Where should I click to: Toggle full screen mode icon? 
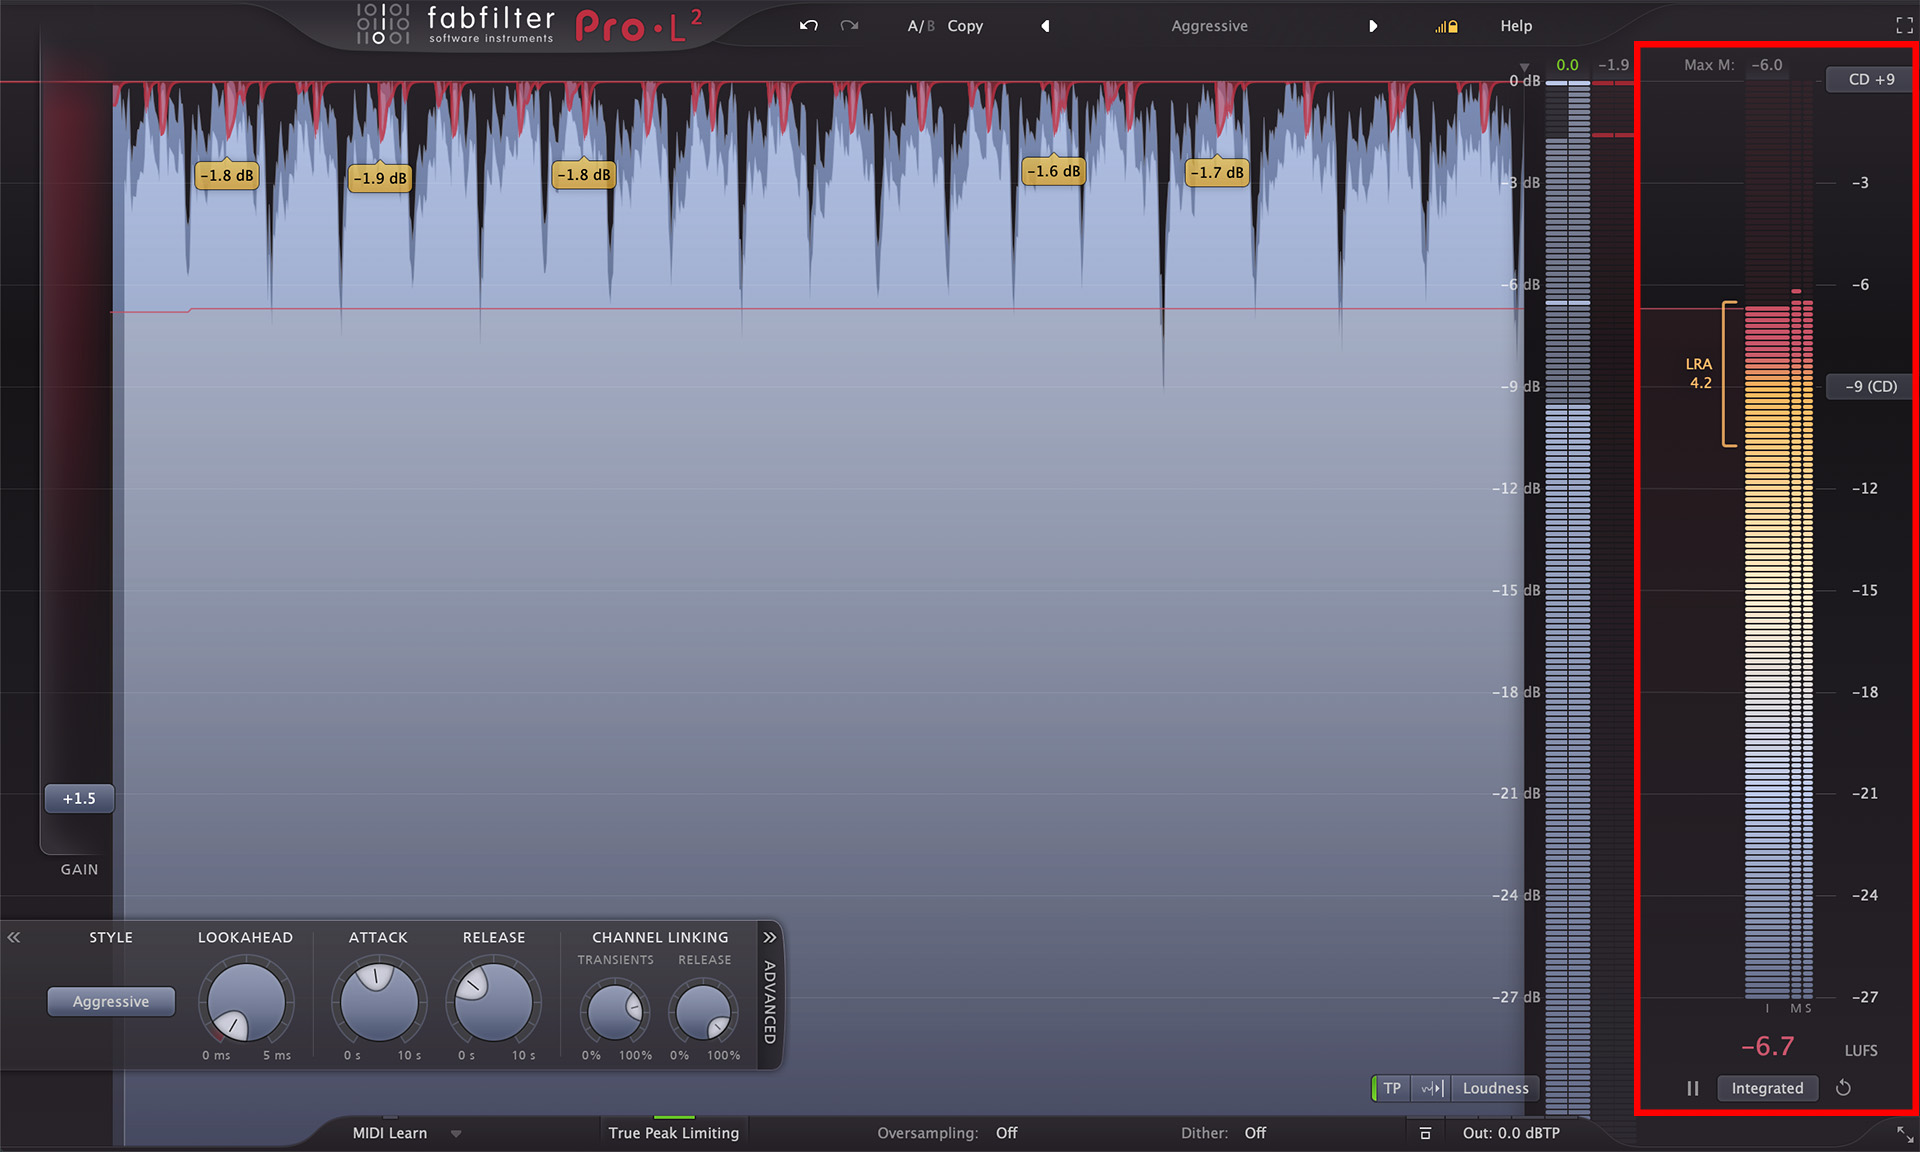(1904, 26)
